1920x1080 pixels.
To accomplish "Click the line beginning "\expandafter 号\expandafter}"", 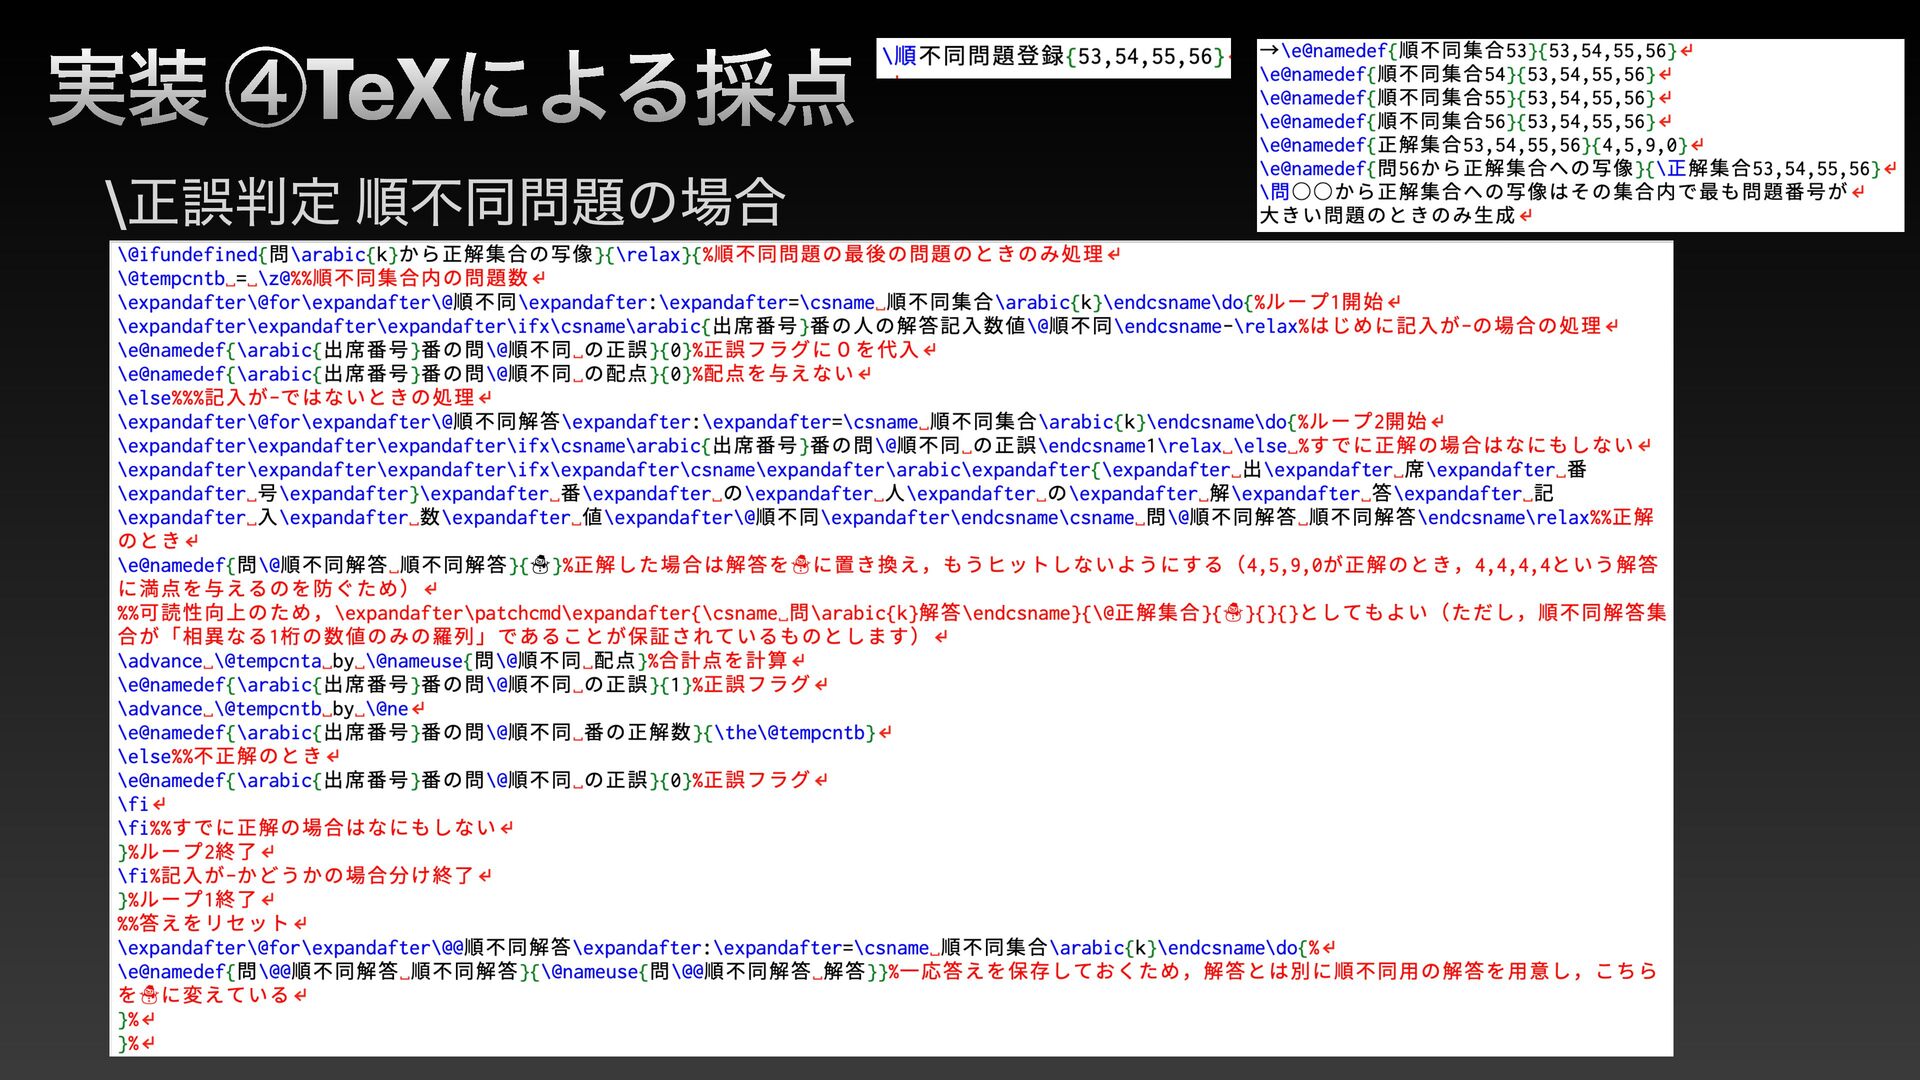I will click(836, 494).
